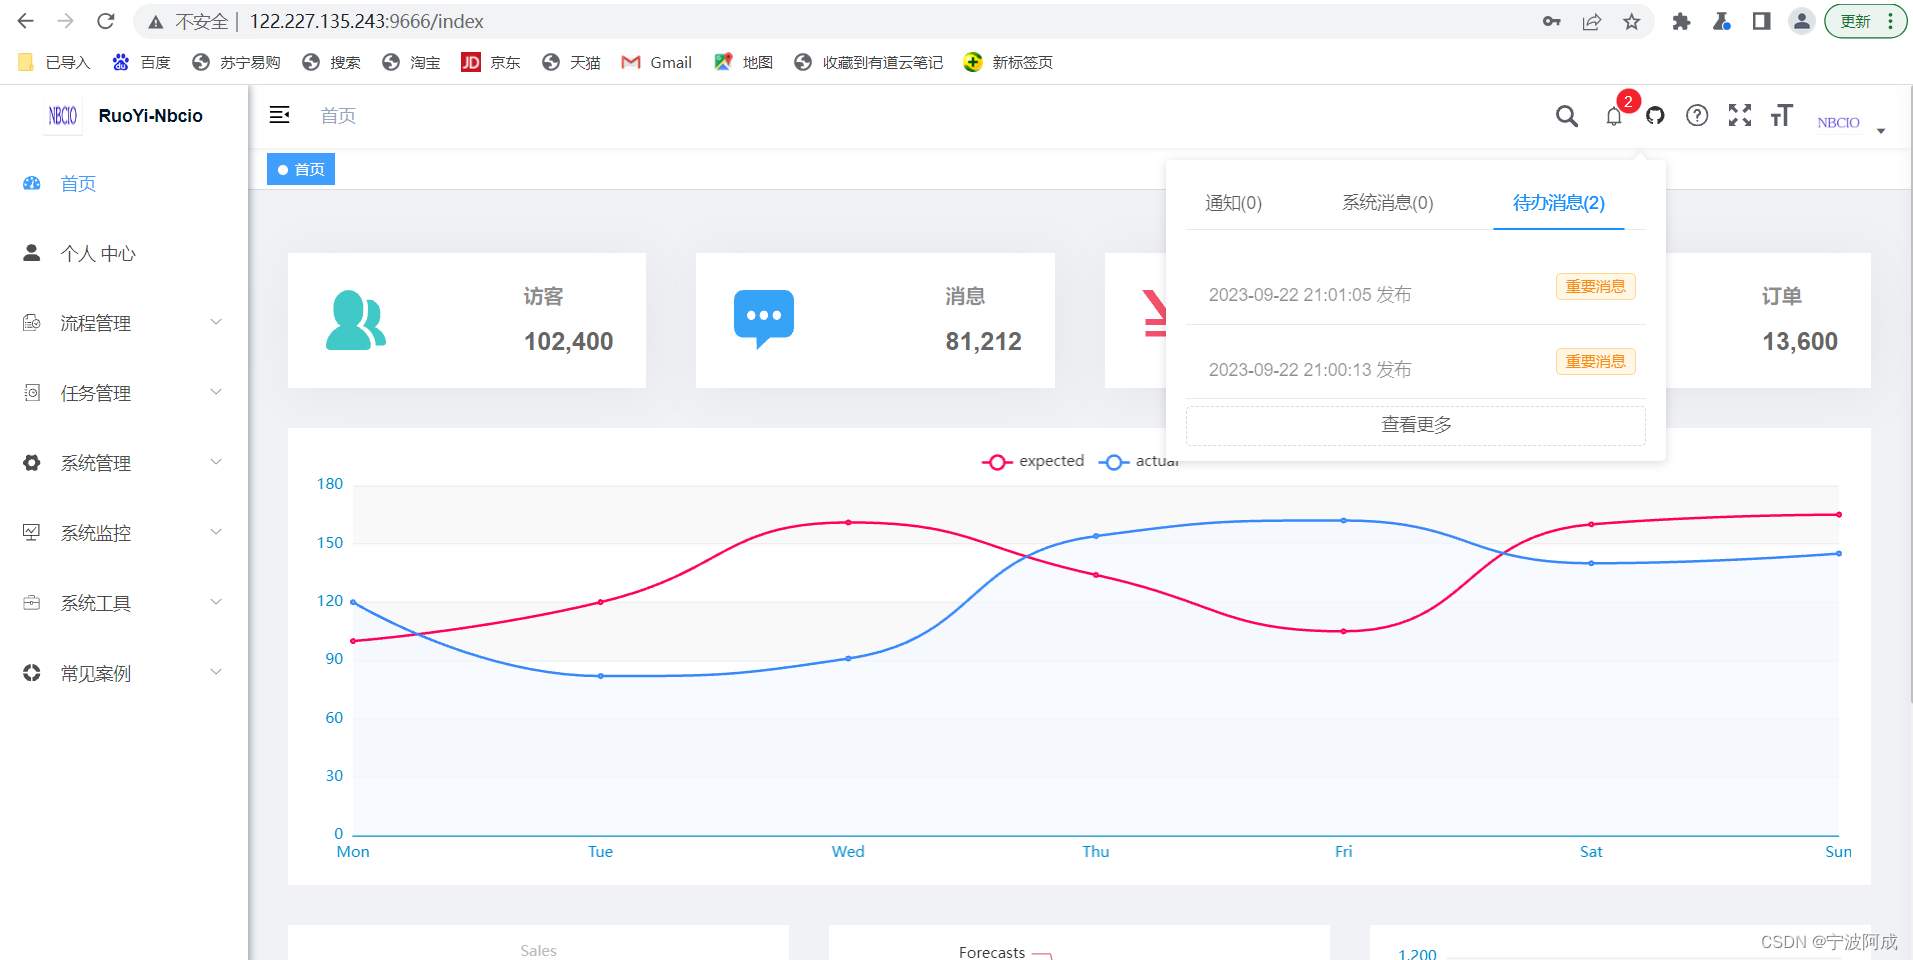Collapse the sidebar with the hamburger icon
Screen dimensions: 1913x960
pos(280,115)
